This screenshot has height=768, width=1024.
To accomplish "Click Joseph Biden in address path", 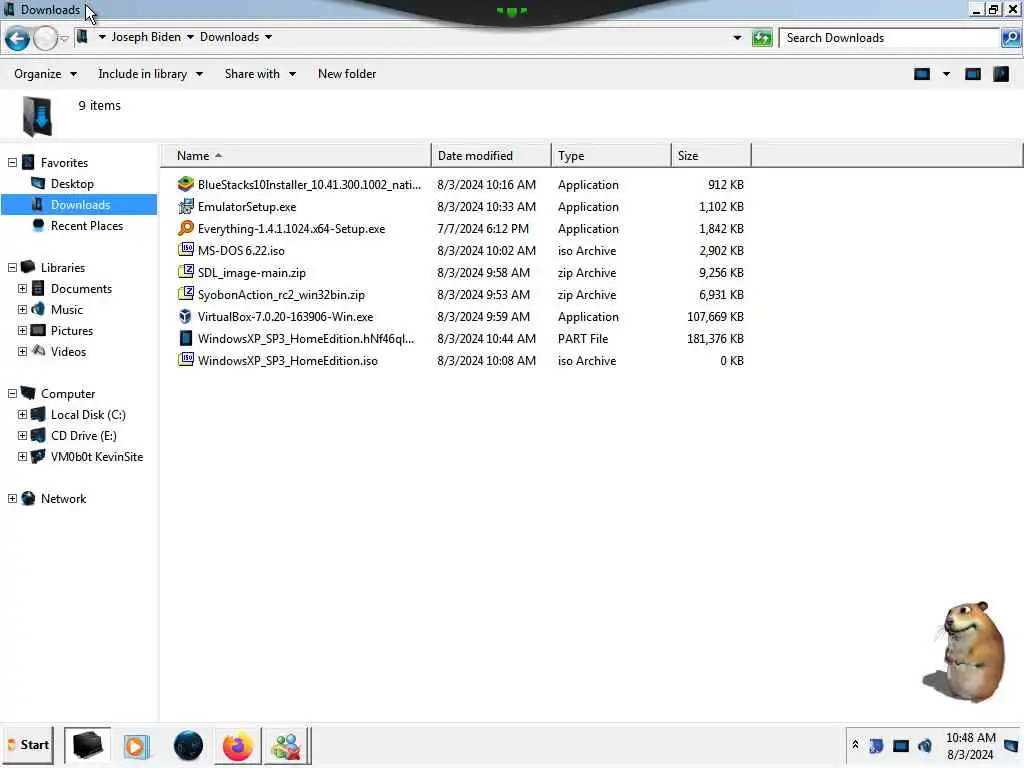I will click(x=146, y=37).
